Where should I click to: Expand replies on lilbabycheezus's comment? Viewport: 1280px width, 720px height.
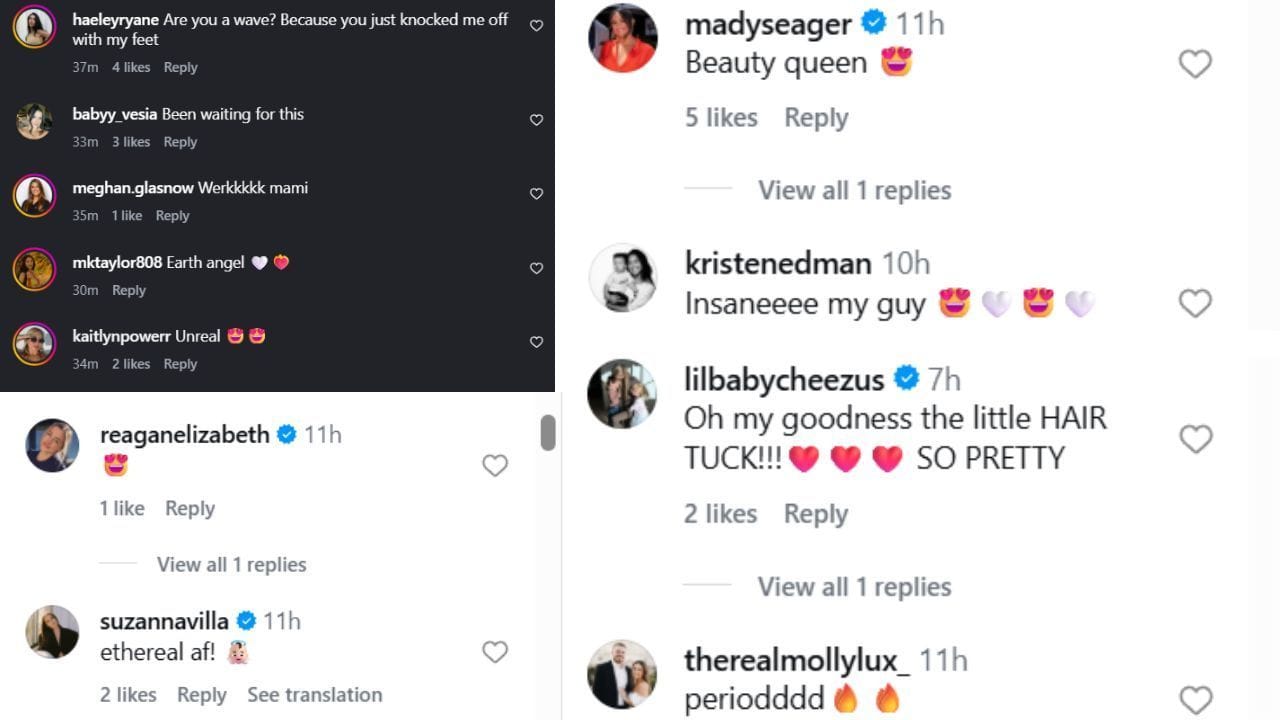[855, 587]
